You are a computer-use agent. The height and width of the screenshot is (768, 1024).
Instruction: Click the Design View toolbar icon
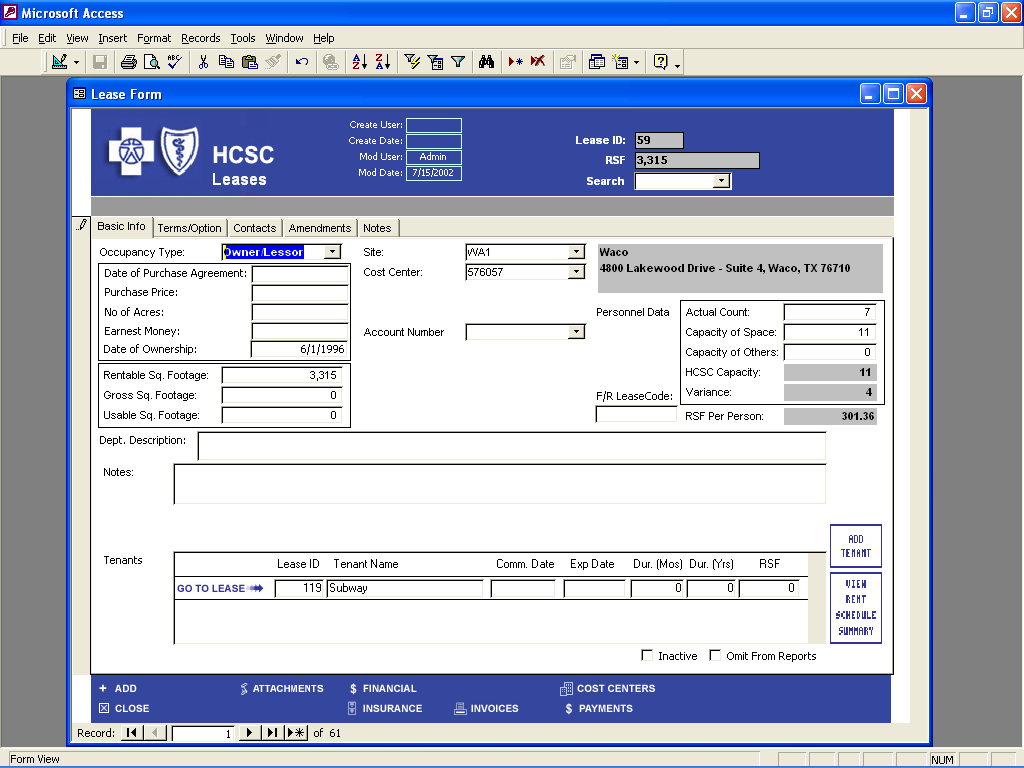pos(59,62)
